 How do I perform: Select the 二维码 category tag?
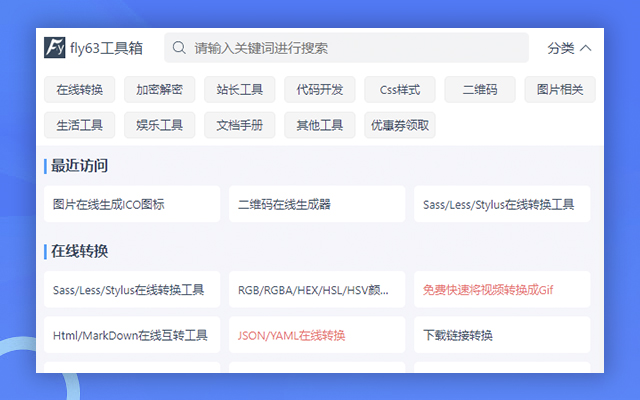point(480,89)
